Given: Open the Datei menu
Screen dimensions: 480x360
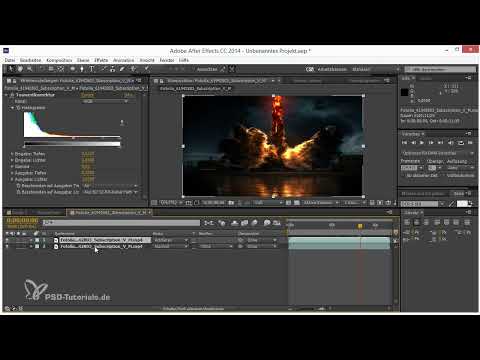Looking at the screenshot, I should [x=10, y=60].
